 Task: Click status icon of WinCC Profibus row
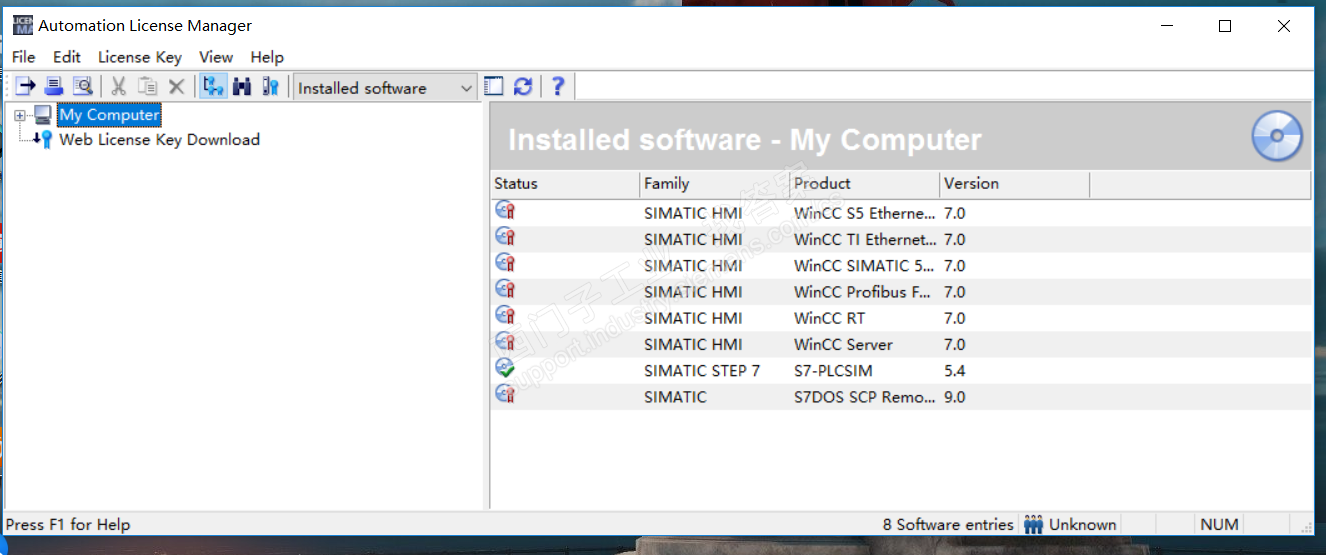tap(505, 289)
